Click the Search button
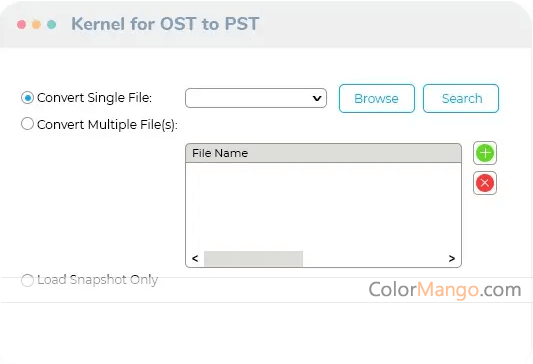 [461, 98]
